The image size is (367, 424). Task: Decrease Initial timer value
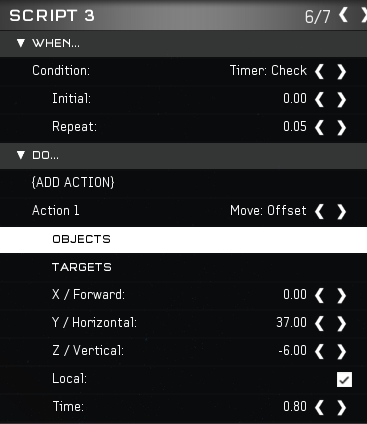click(x=319, y=99)
